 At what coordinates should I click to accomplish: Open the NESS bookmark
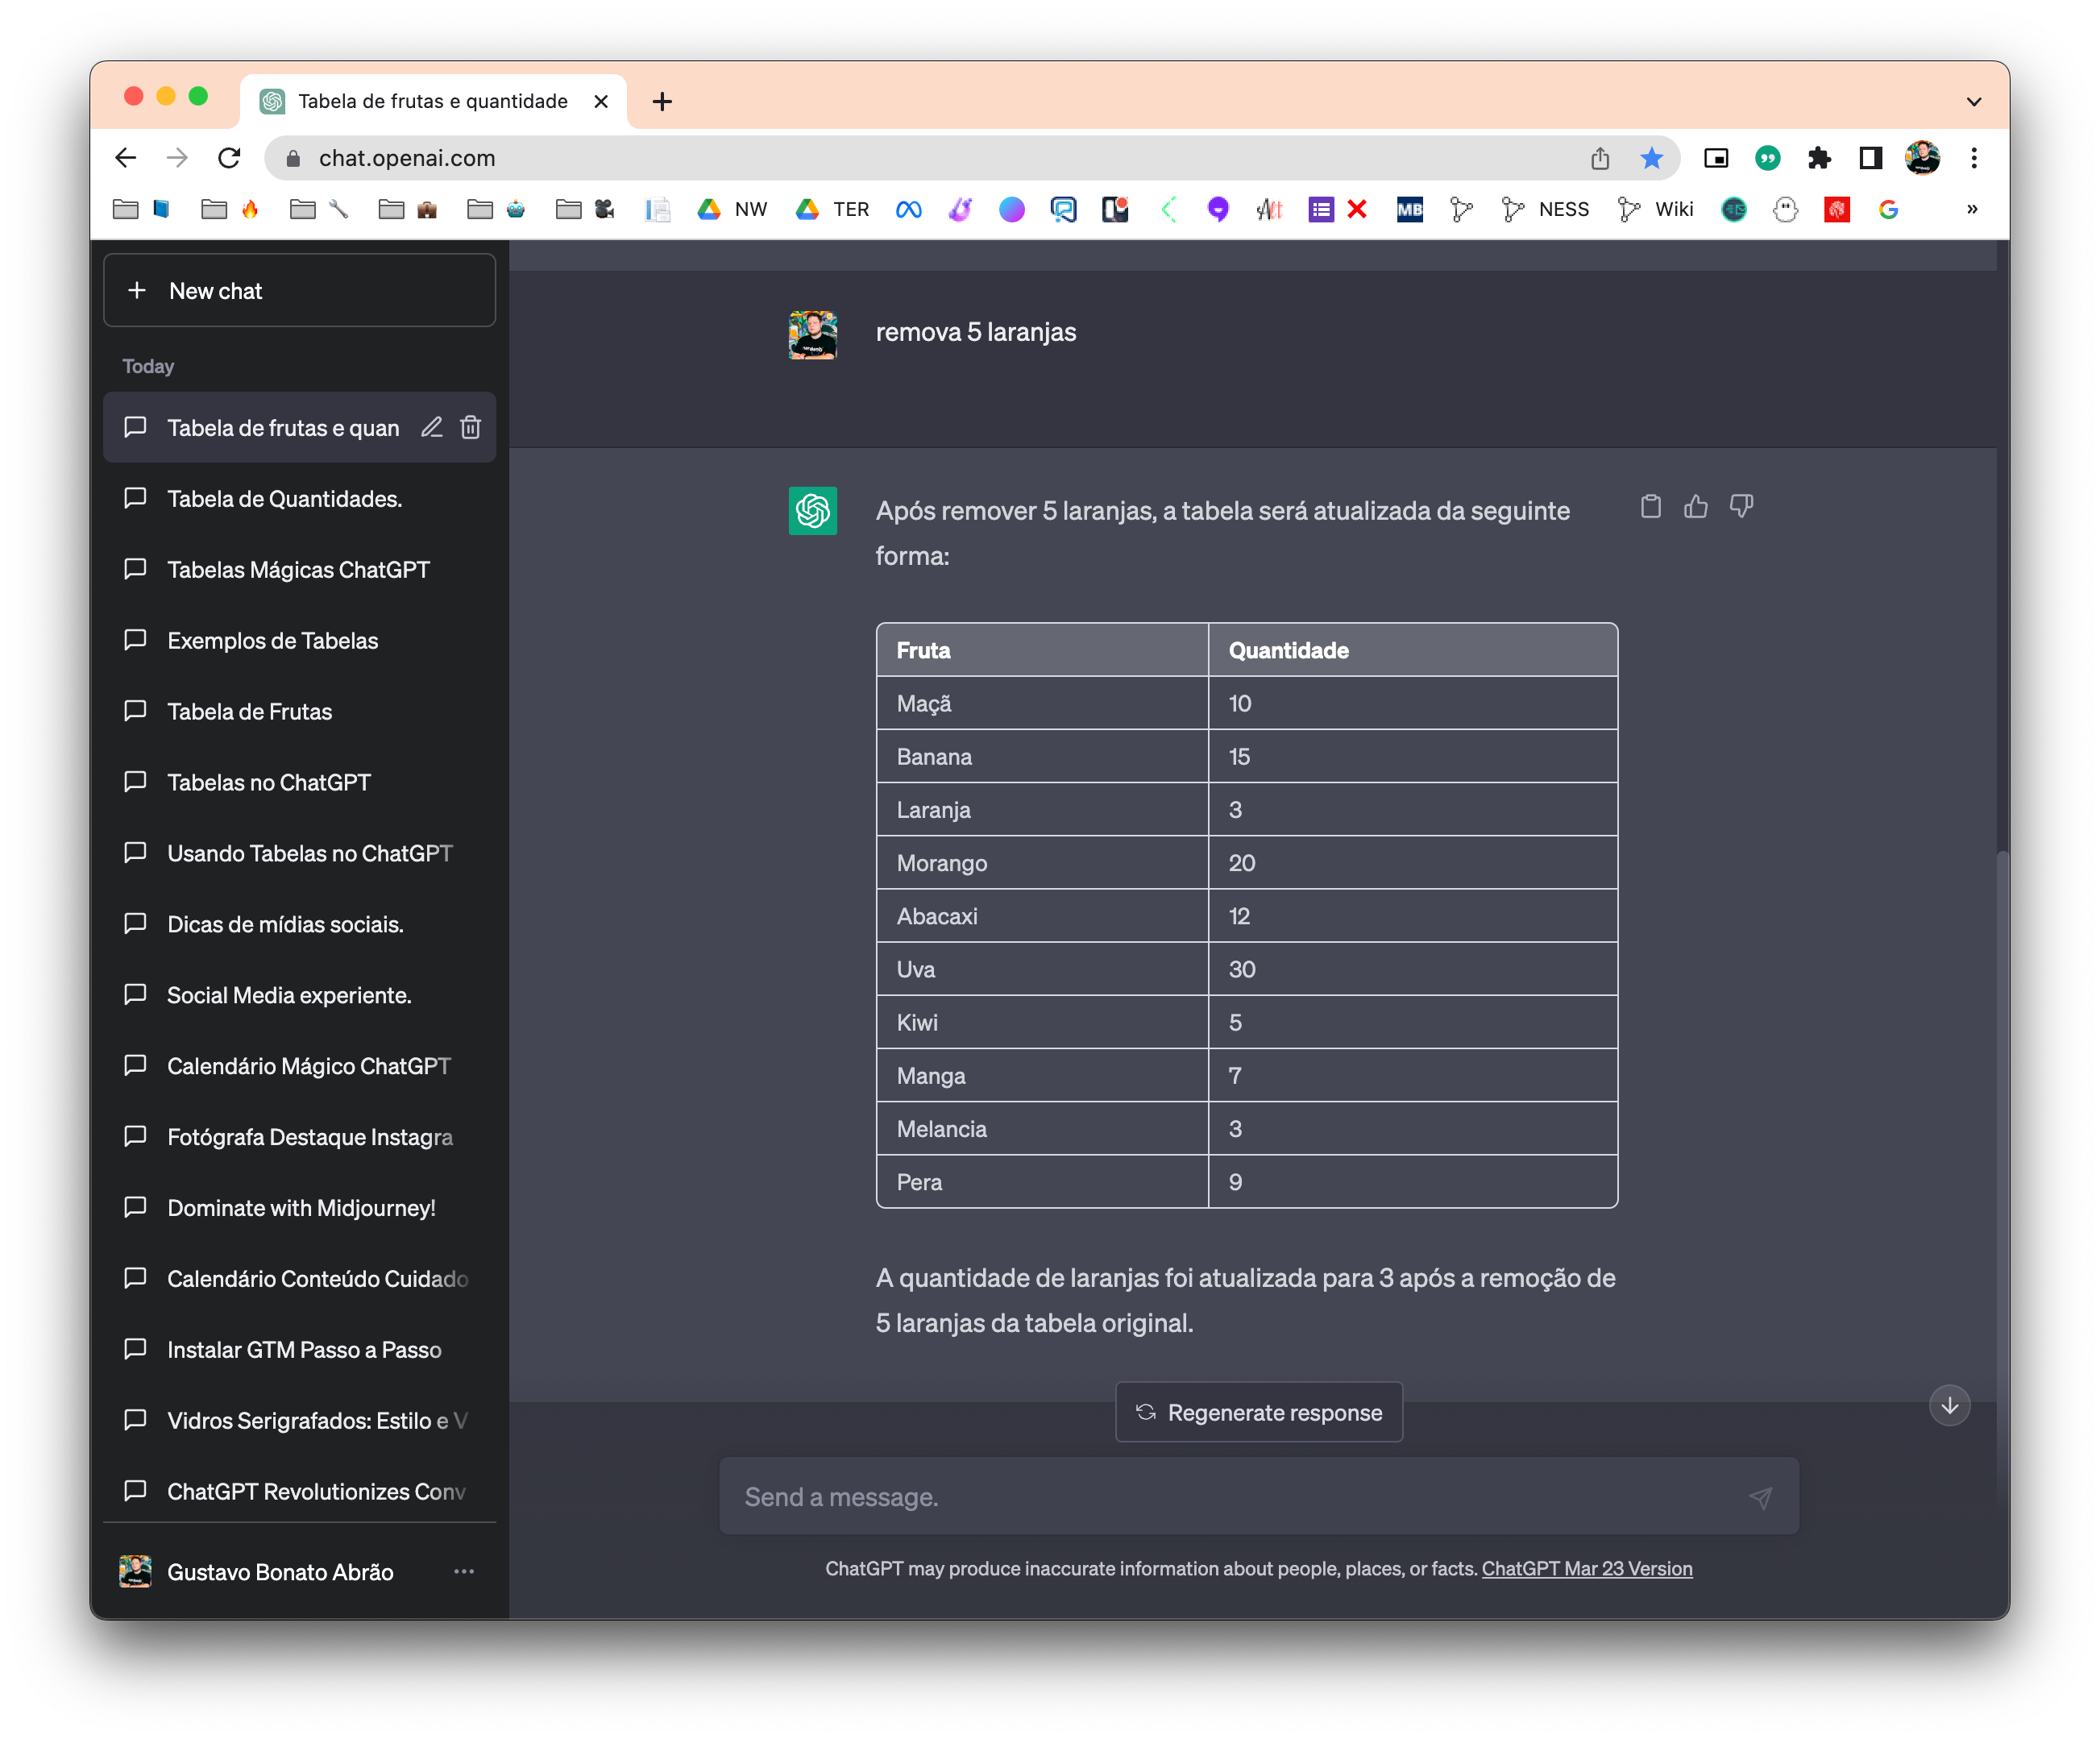1545,209
